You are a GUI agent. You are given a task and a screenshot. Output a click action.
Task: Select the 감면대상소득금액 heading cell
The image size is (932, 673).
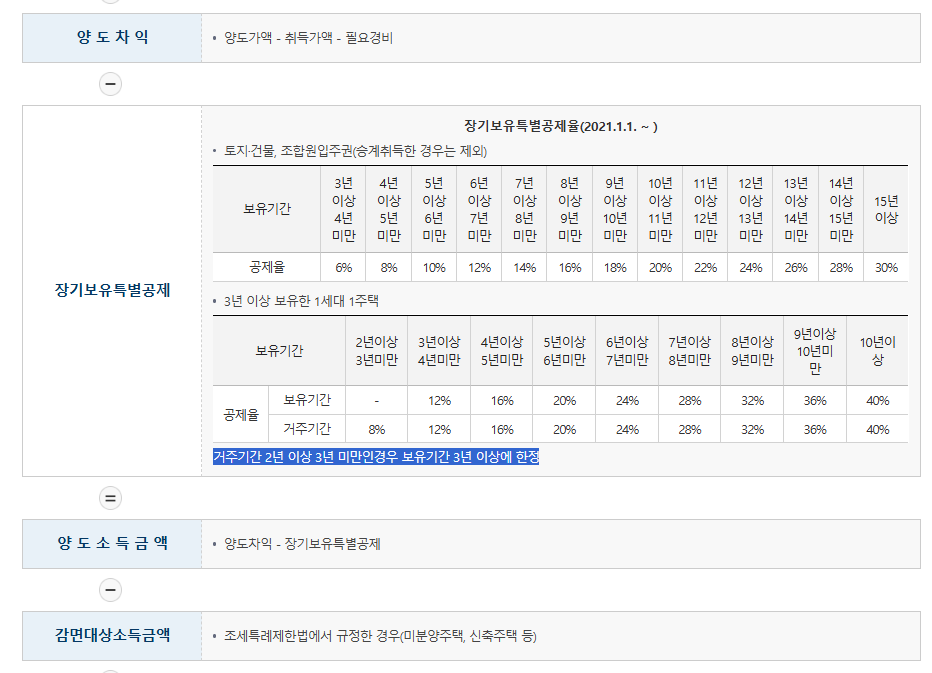click(x=112, y=636)
